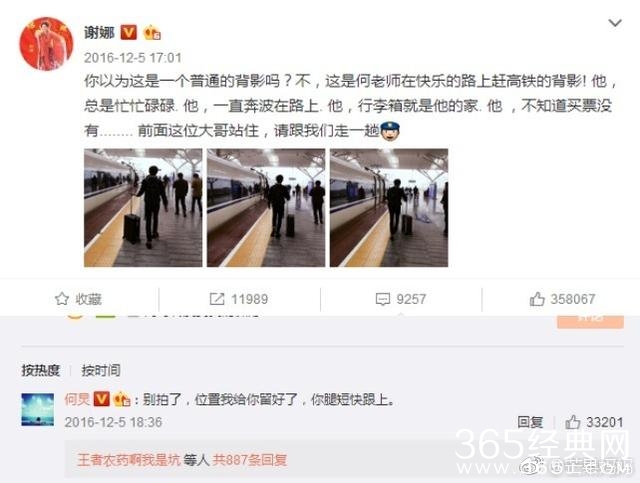Click 谢娜's round profile avatar

47,44
